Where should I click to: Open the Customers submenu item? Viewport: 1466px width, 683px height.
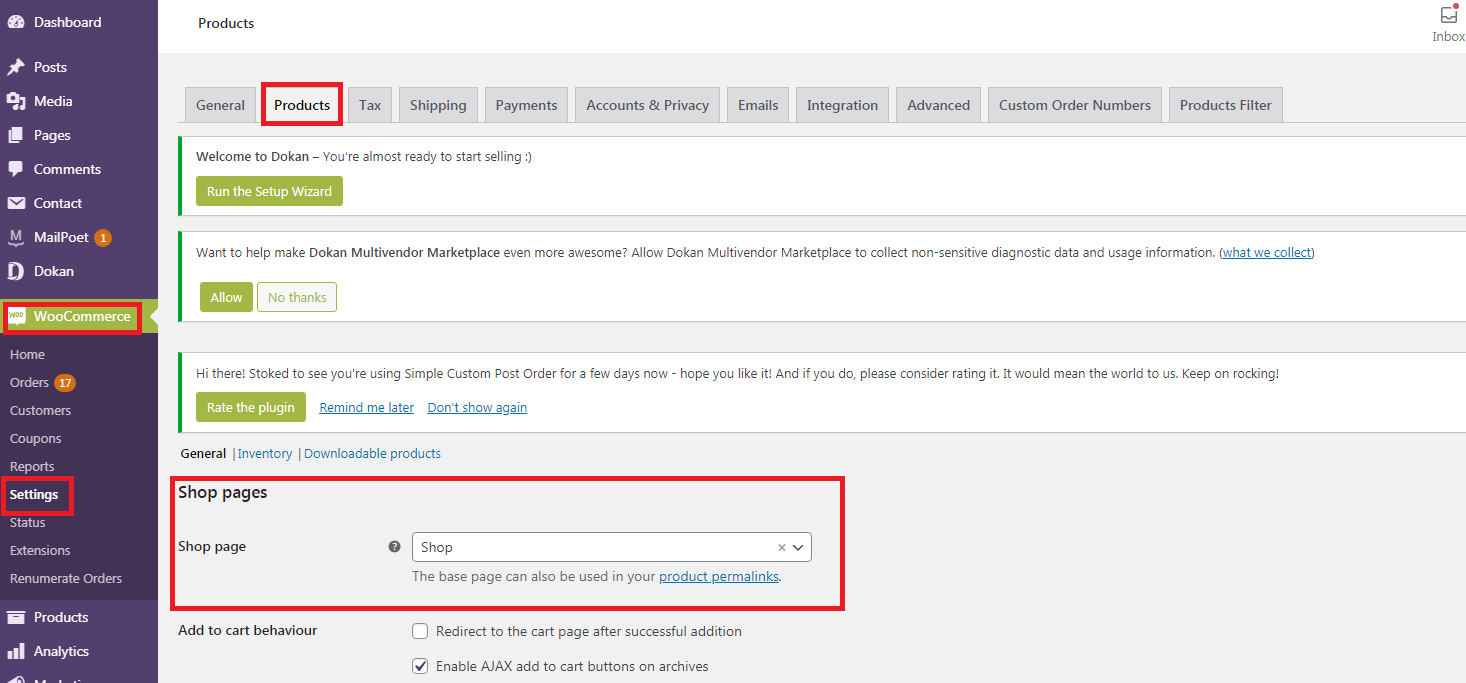[x=40, y=410]
